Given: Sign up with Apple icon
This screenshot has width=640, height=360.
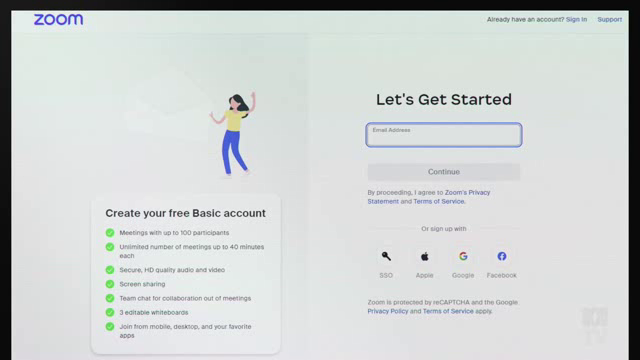Looking at the screenshot, I should tap(424, 256).
